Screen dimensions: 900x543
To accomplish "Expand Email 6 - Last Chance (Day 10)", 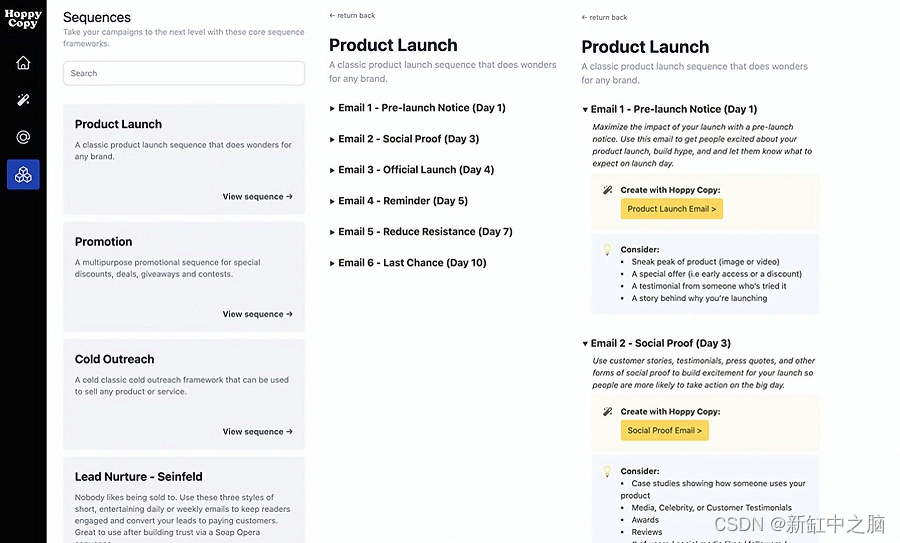I will coord(411,263).
